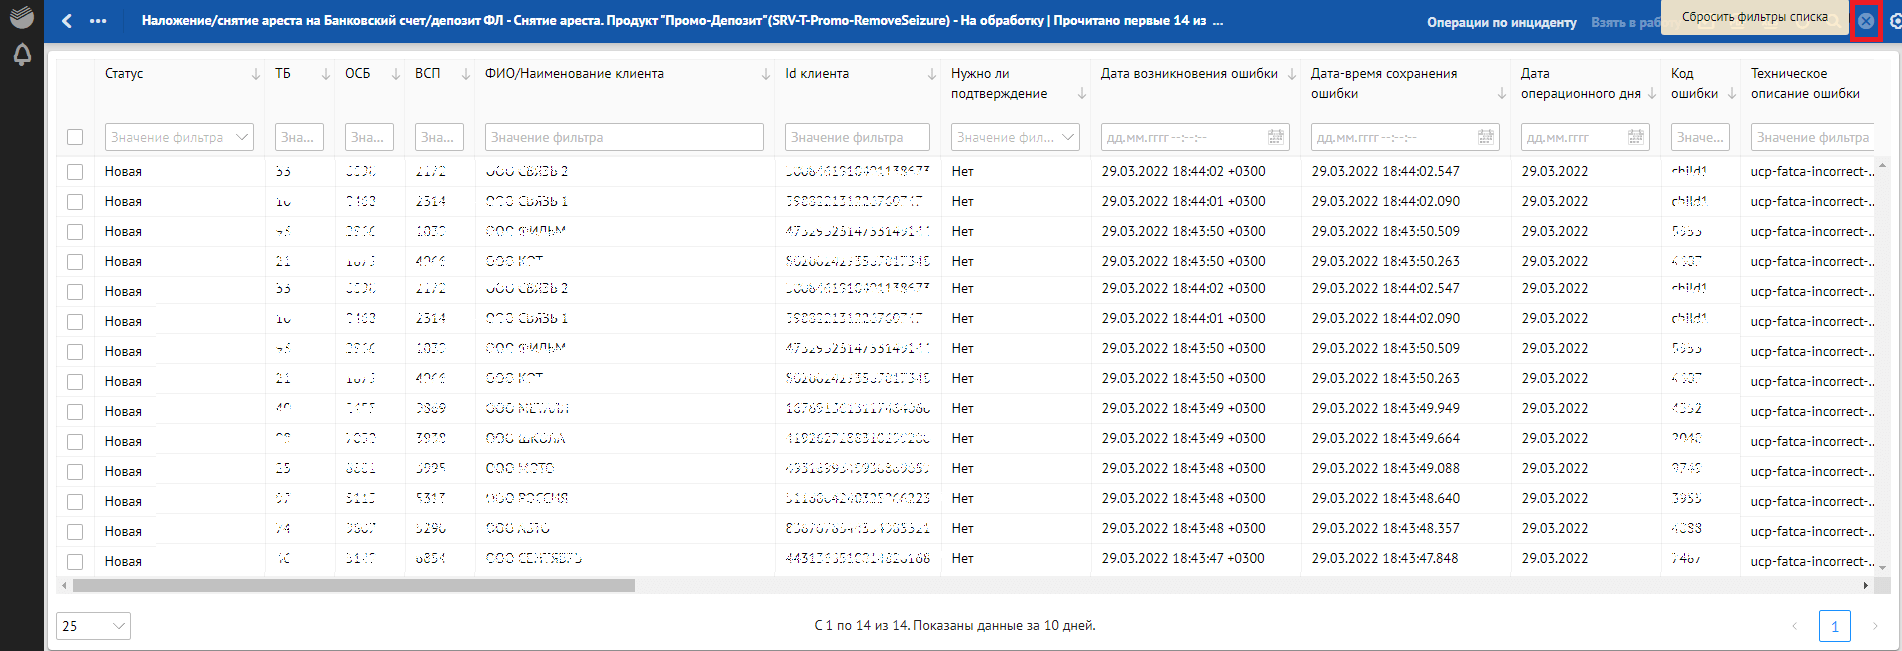The image size is (1902, 651).
Task: Go to page 1 in pagination
Action: pos(1834,626)
